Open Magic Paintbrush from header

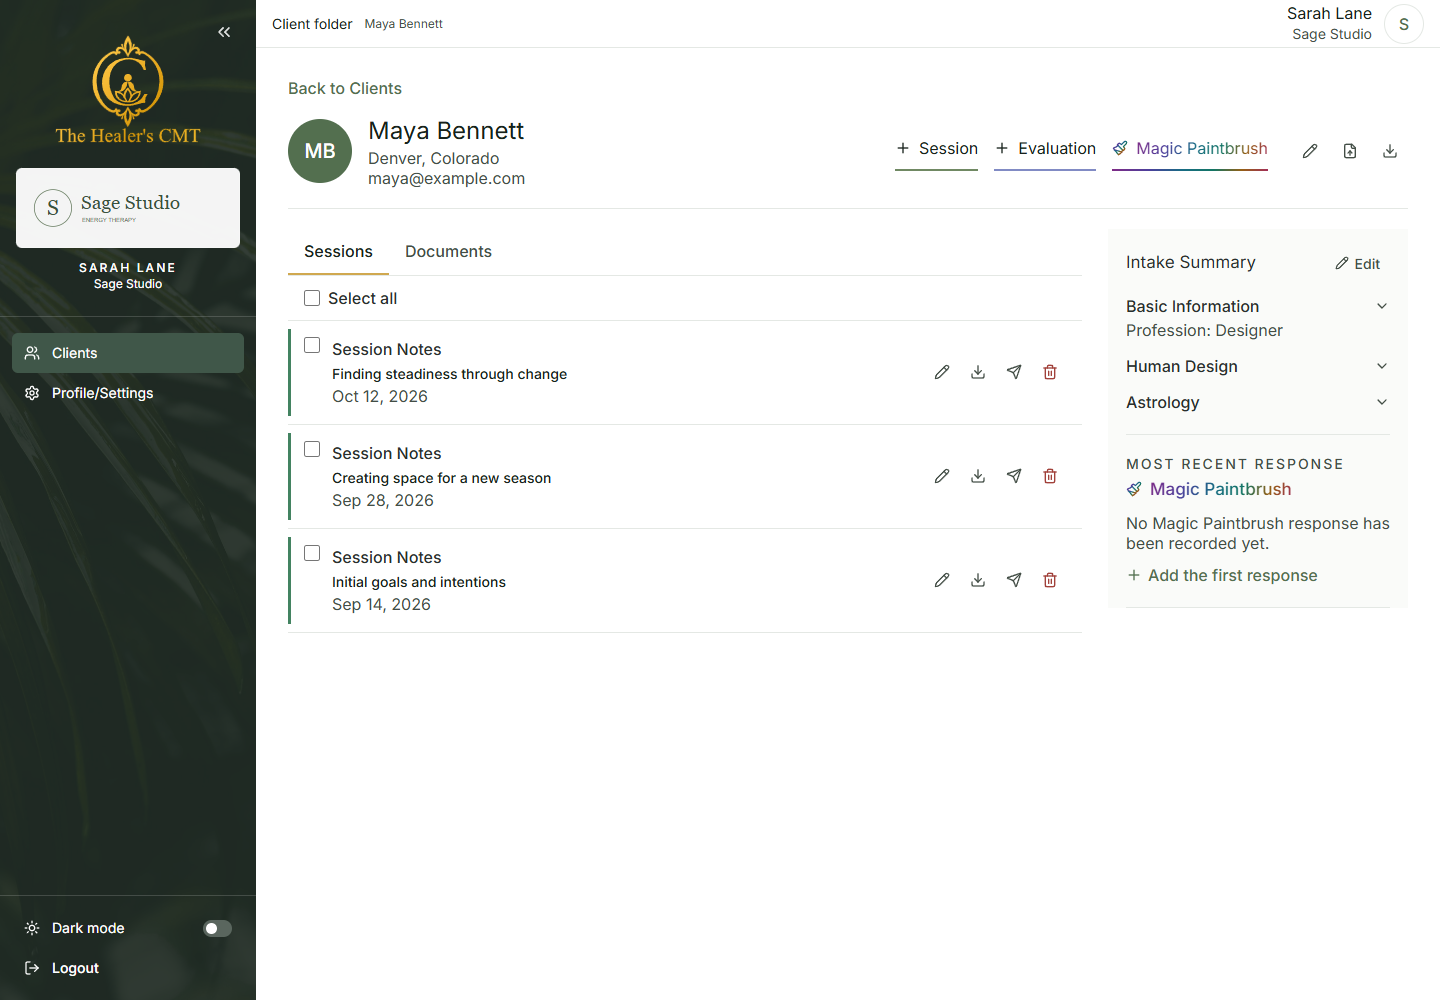pos(1190,149)
